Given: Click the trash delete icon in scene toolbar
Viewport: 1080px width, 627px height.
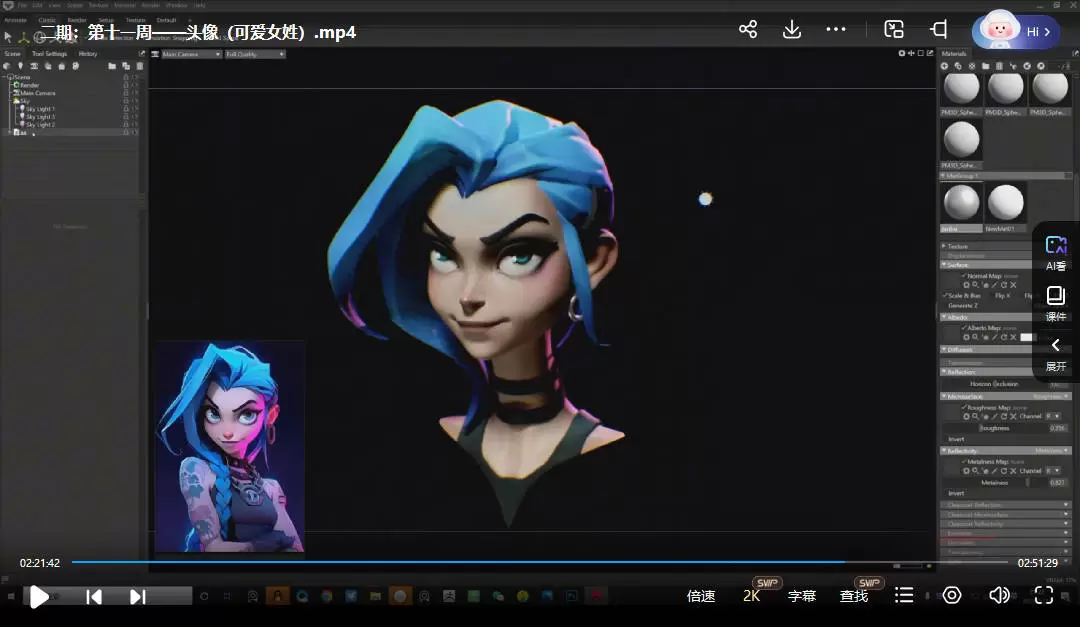Looking at the screenshot, I should 140,66.
